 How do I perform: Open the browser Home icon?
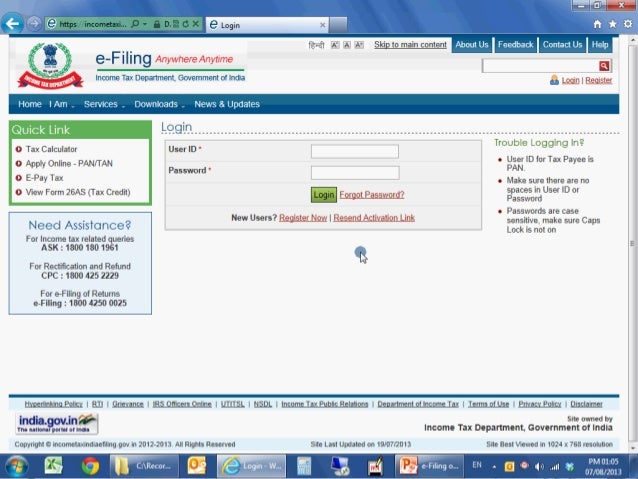point(597,24)
